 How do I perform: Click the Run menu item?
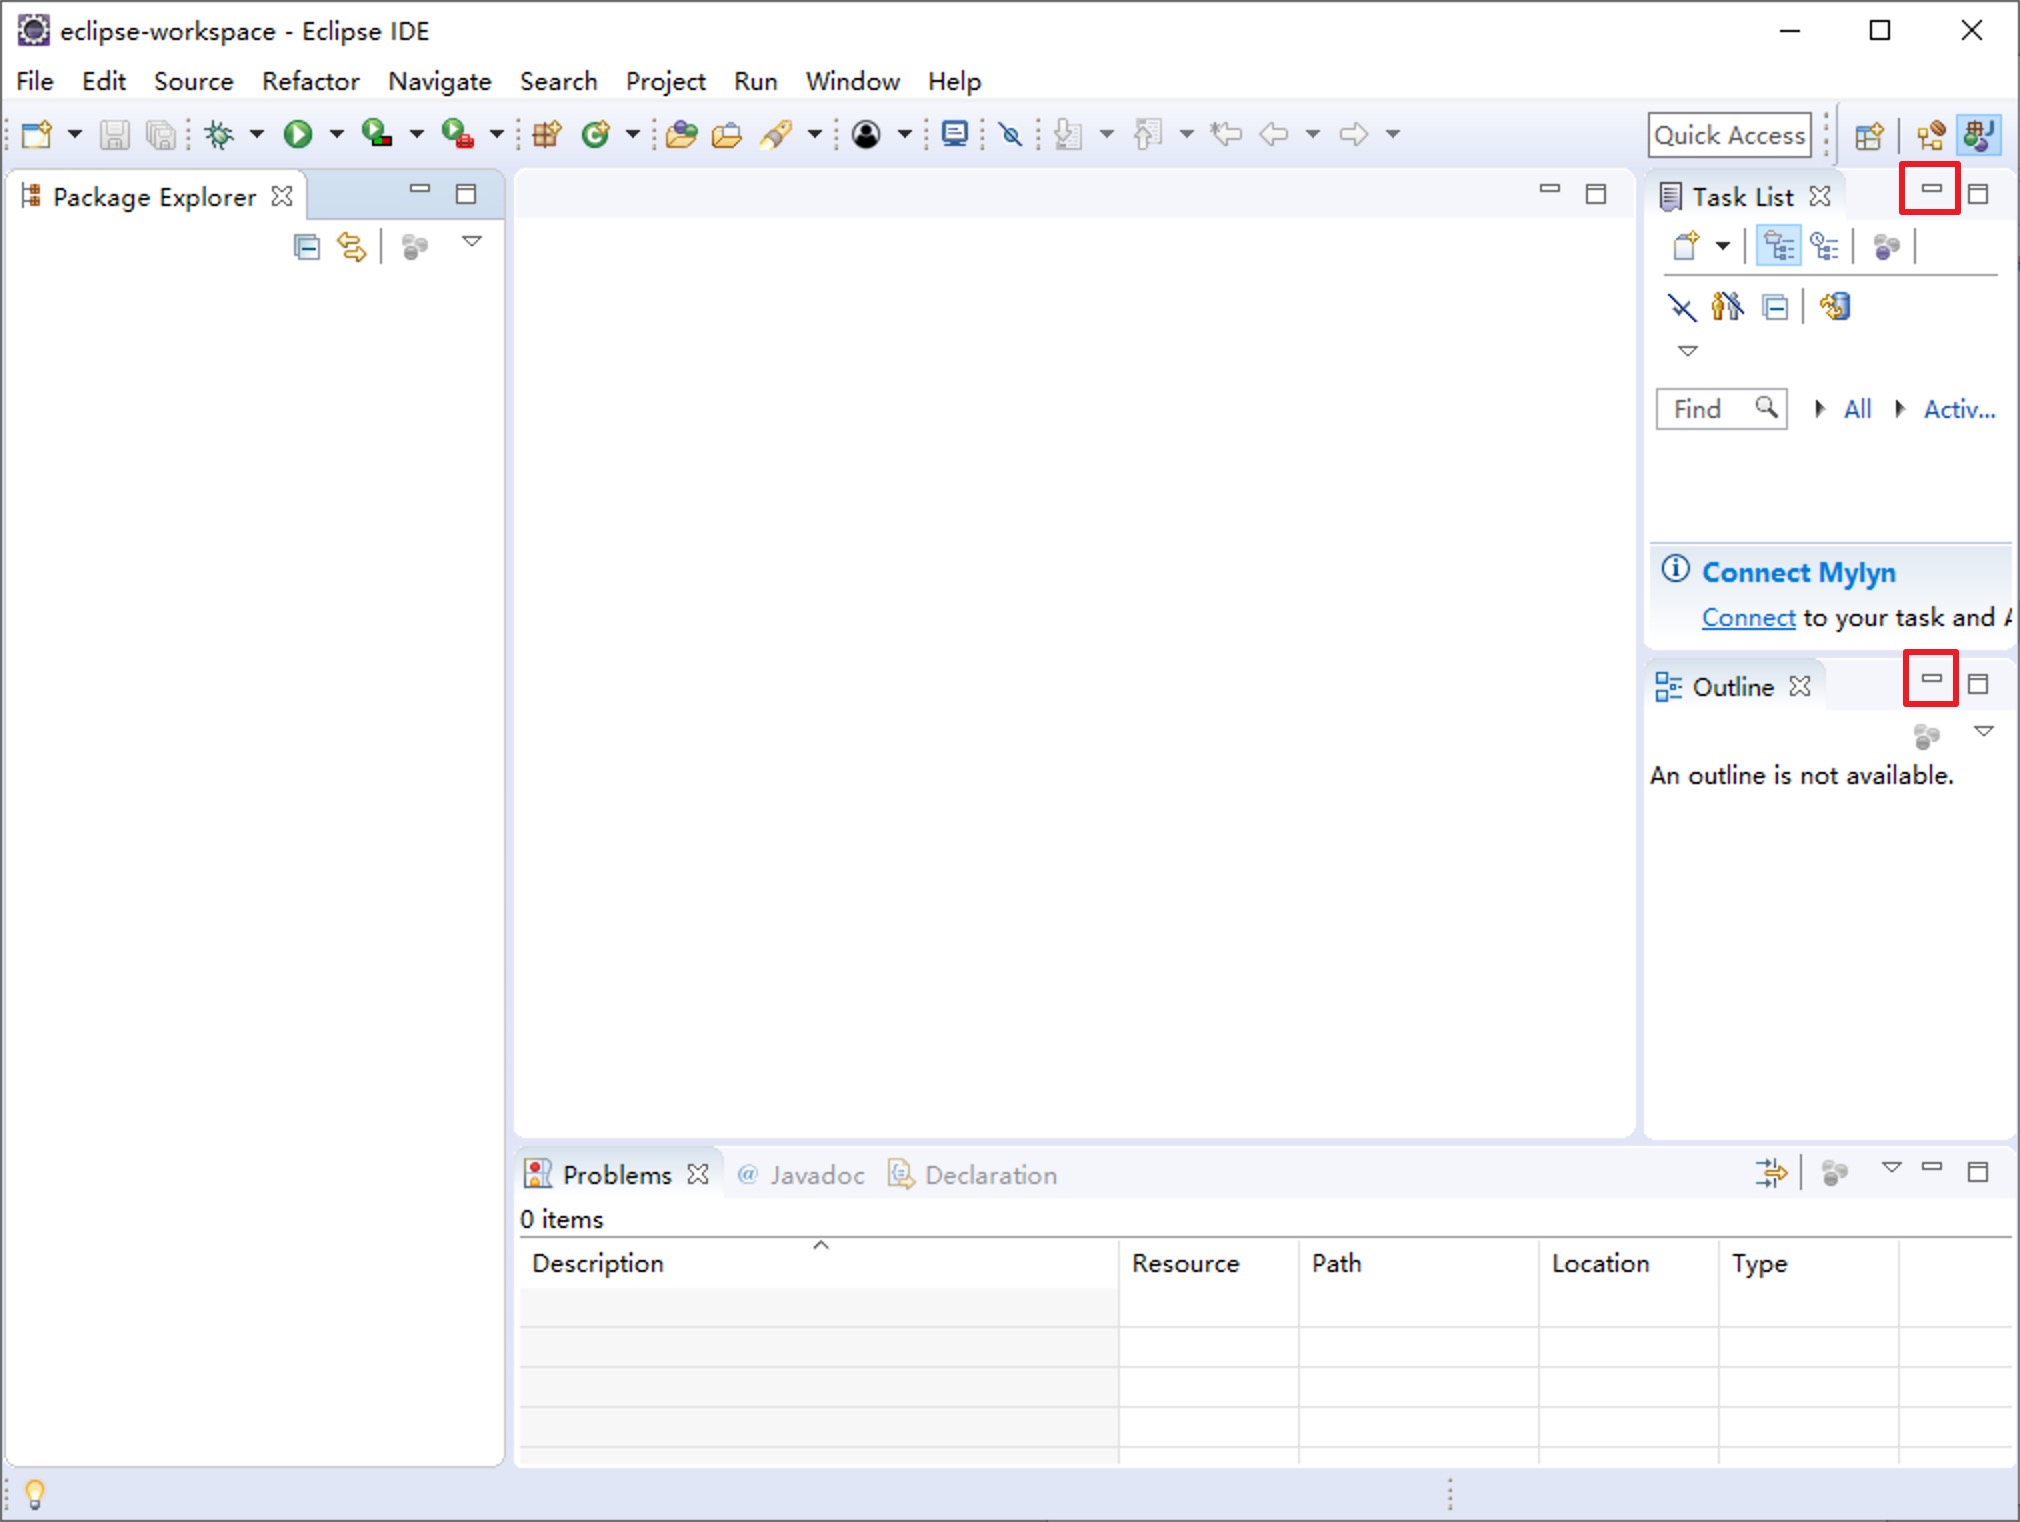(x=754, y=80)
